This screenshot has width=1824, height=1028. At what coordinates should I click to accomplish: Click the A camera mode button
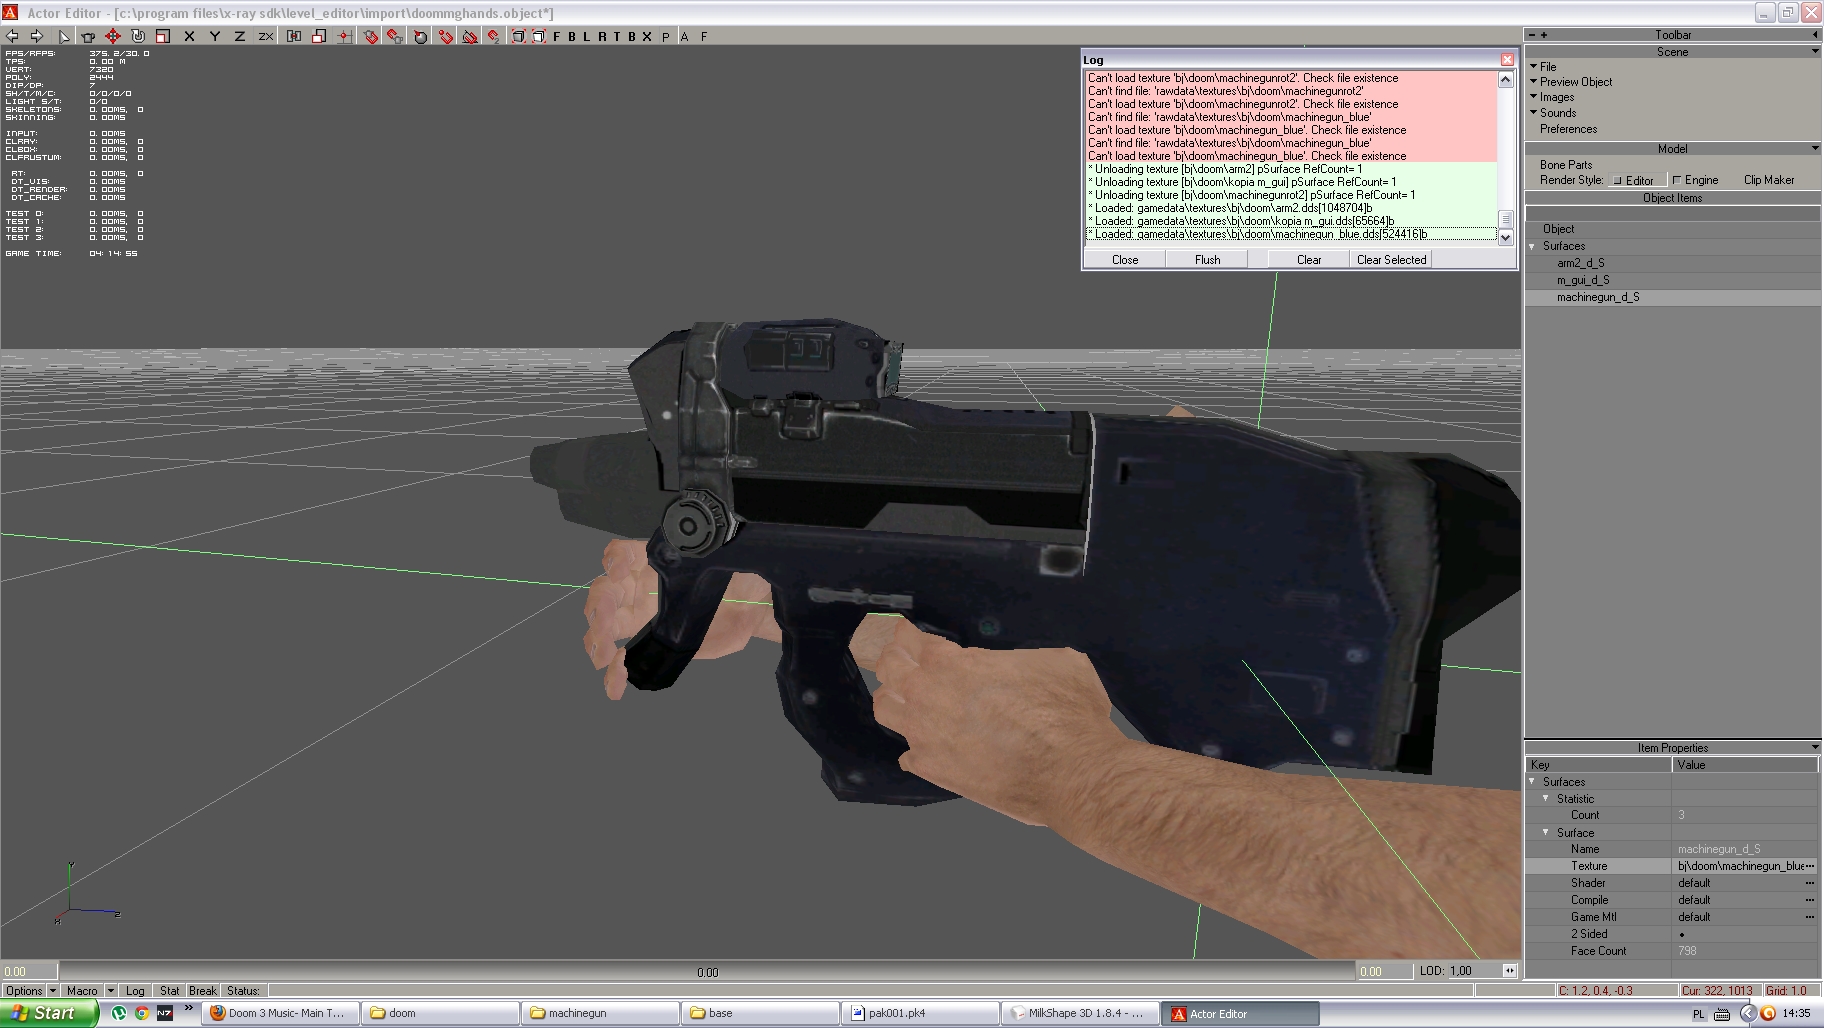[x=684, y=36]
